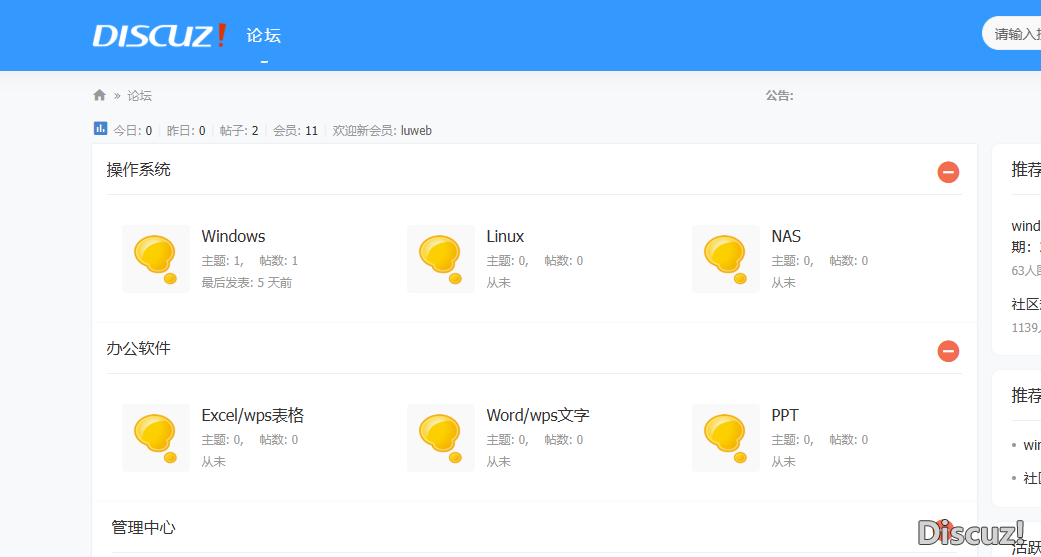Click the NAS forum chat bubble icon
This screenshot has height=557, width=1041.
coord(725,258)
